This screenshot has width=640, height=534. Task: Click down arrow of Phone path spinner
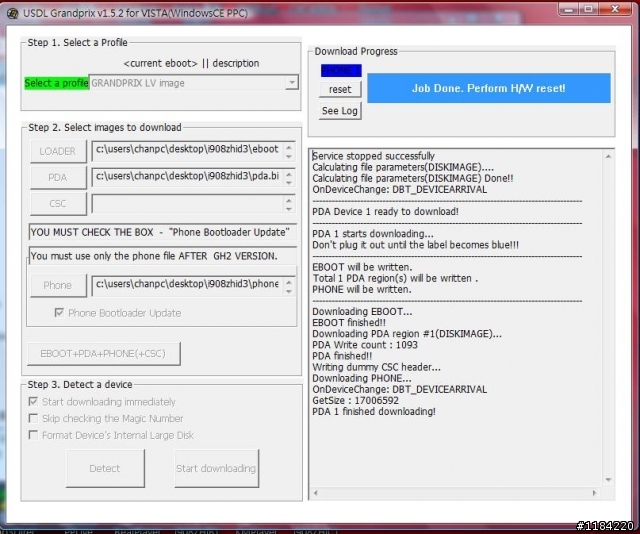pos(289,291)
